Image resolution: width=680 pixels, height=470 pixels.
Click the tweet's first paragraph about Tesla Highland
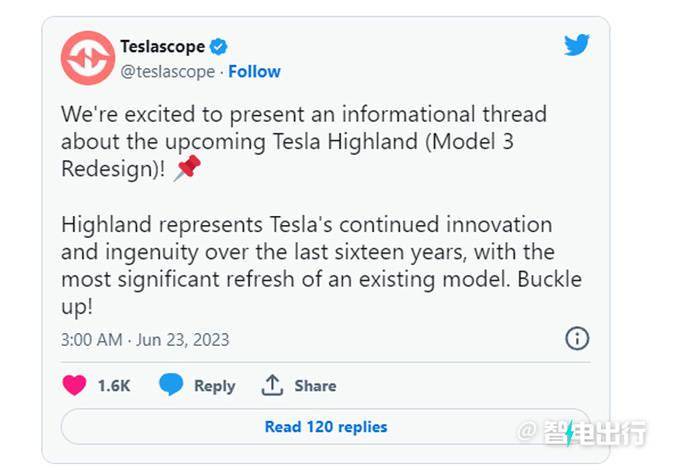click(300, 141)
